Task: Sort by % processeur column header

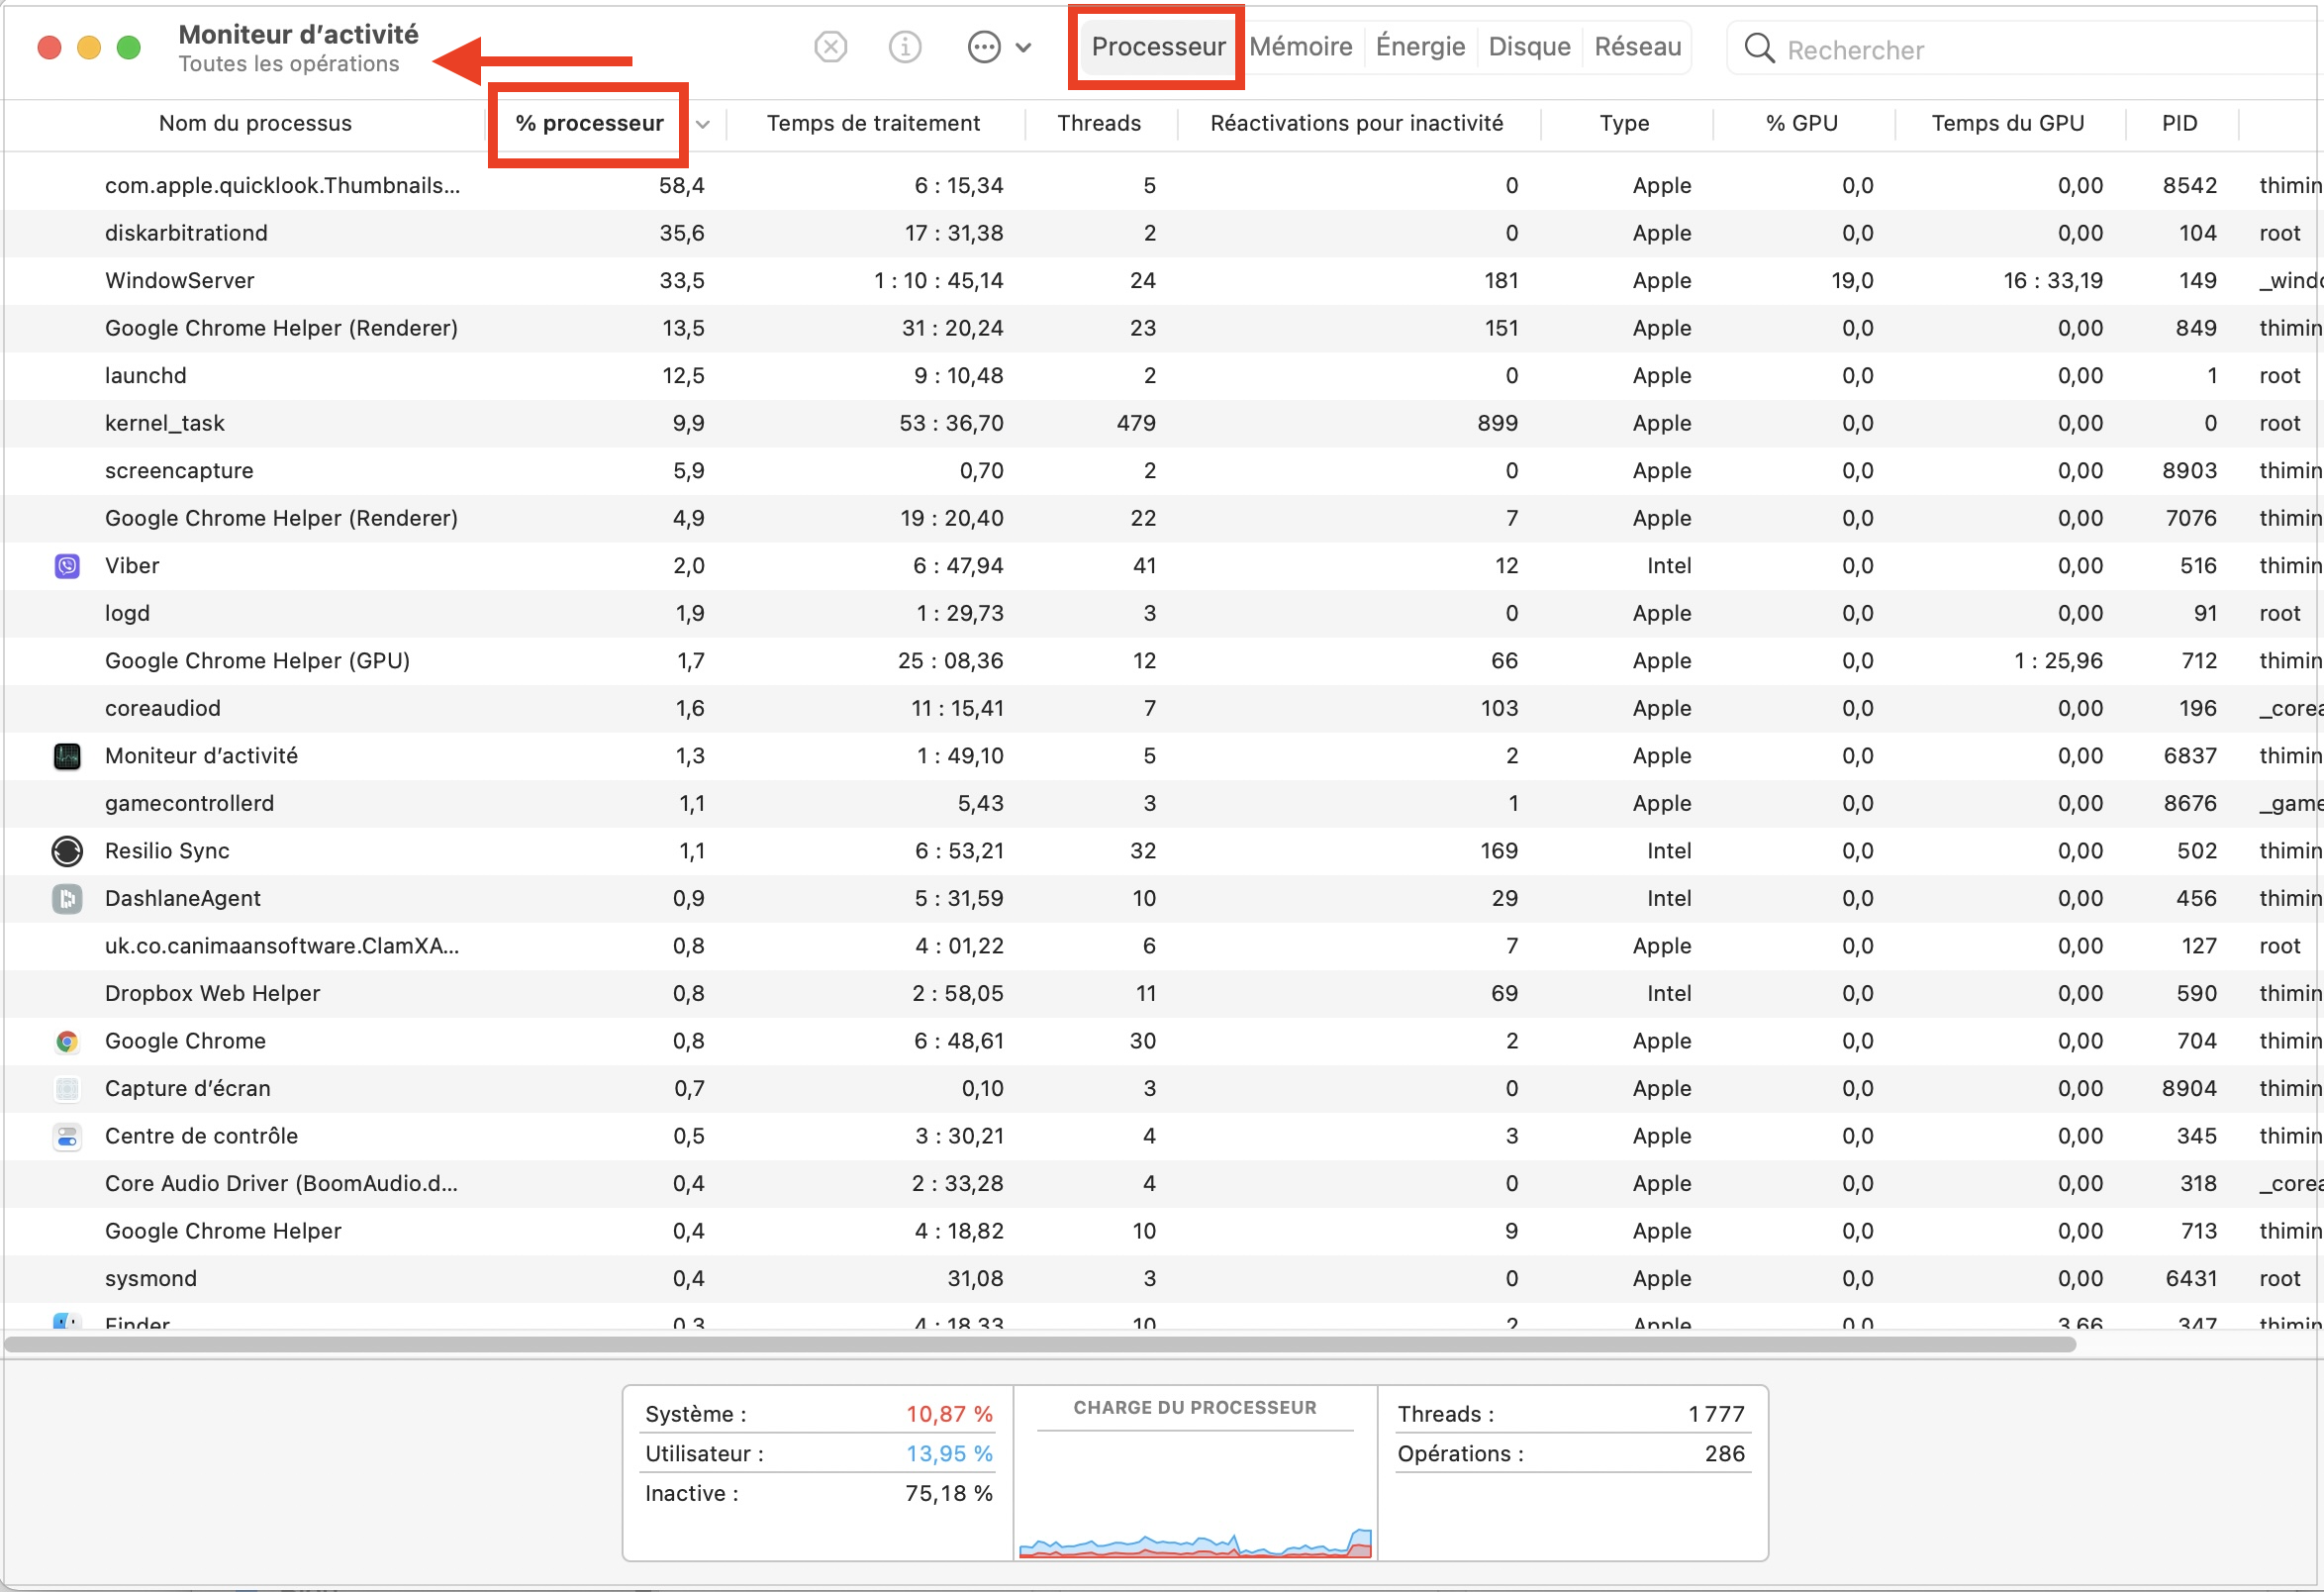Action: (x=589, y=123)
